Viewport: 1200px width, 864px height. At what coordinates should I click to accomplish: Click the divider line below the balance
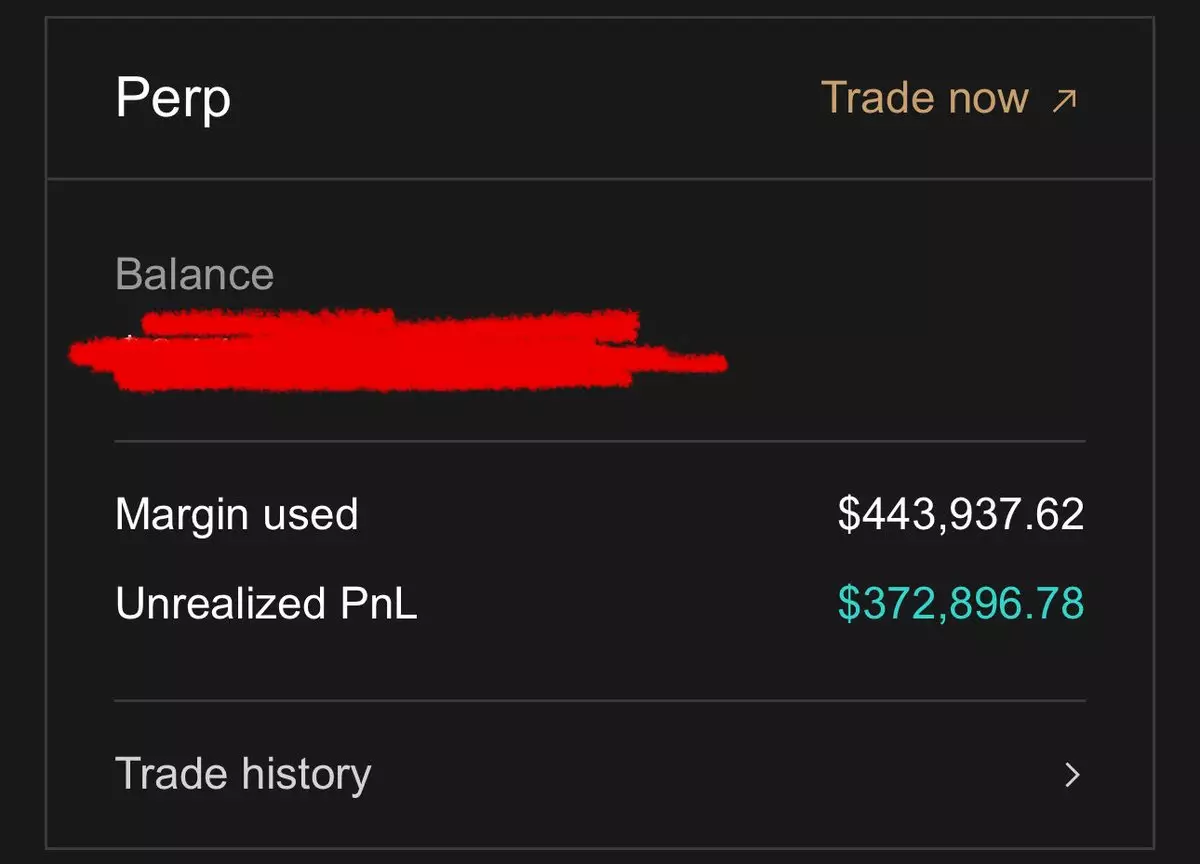[x=600, y=440]
